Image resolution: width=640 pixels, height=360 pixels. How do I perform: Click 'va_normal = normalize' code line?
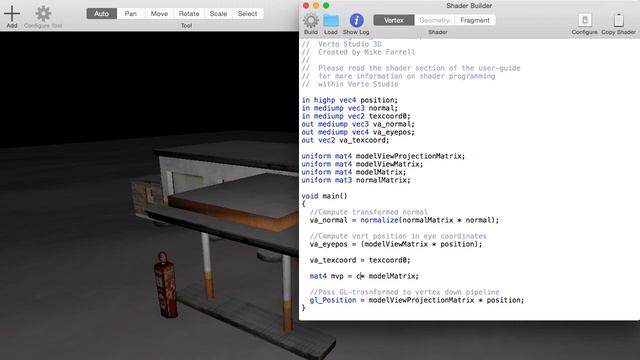404,220
